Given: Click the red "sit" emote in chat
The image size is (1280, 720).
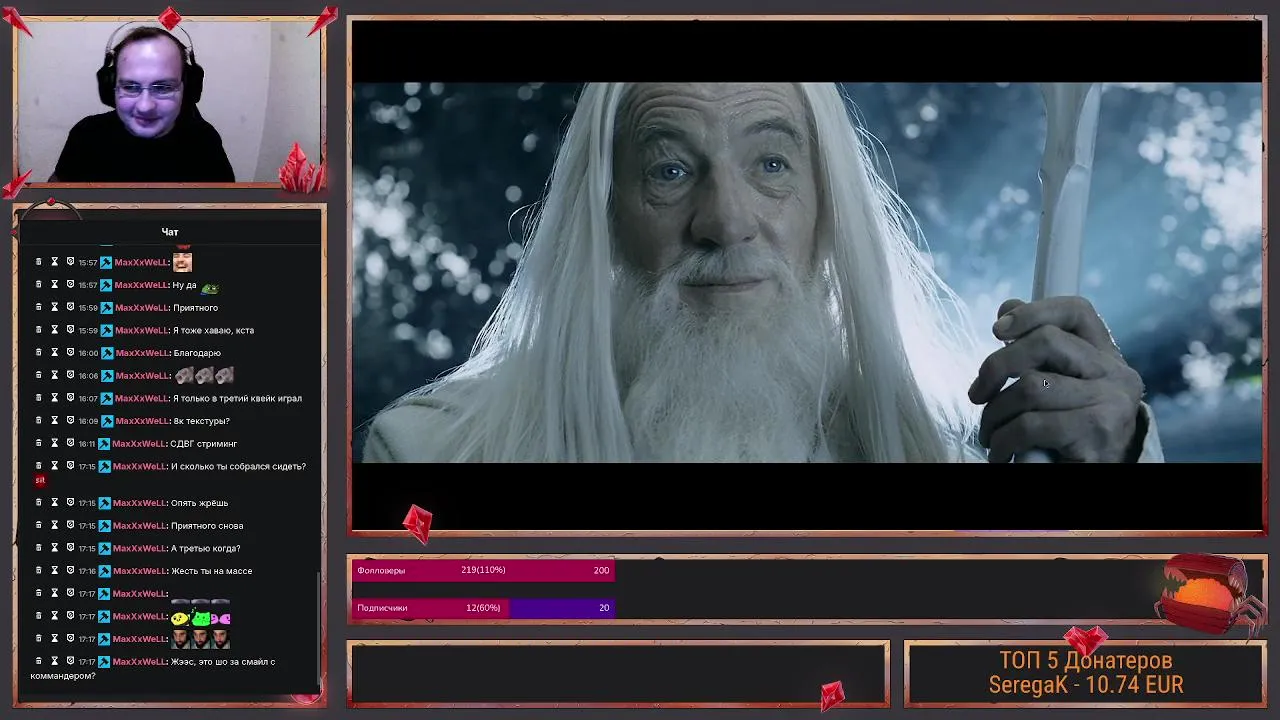Looking at the screenshot, I should click(x=40, y=480).
